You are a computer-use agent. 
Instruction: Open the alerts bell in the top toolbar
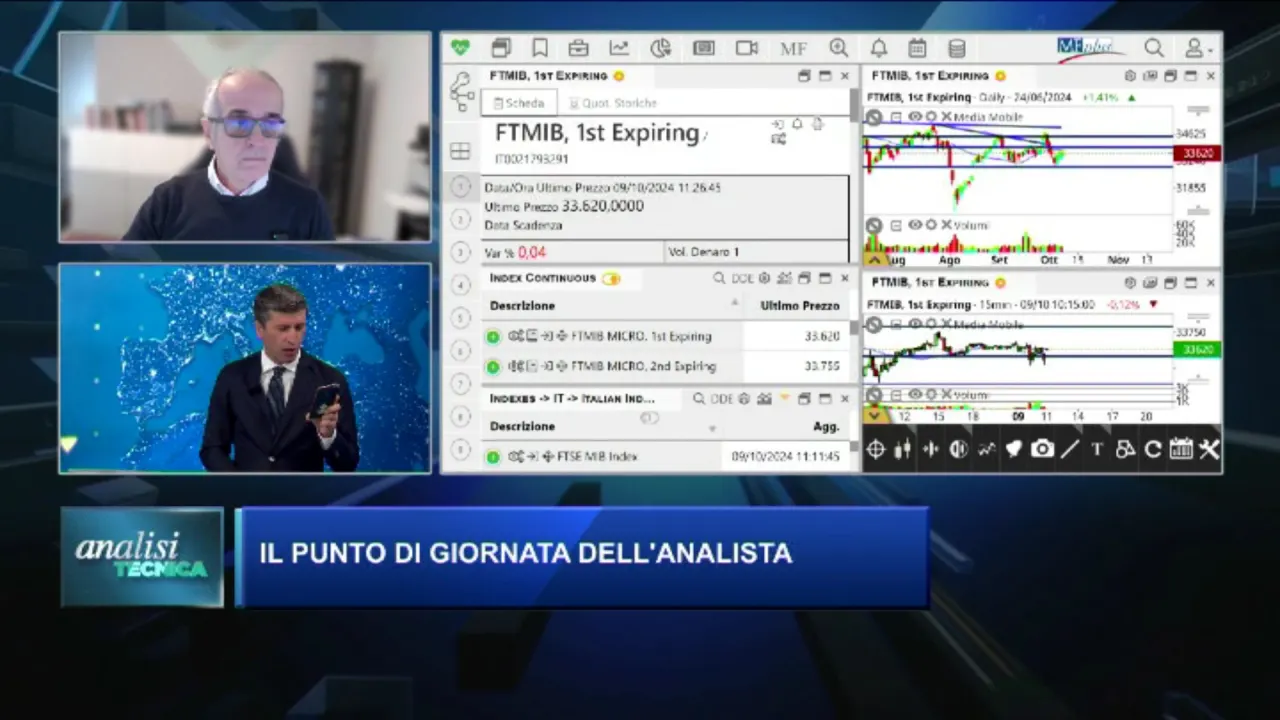pos(878,48)
